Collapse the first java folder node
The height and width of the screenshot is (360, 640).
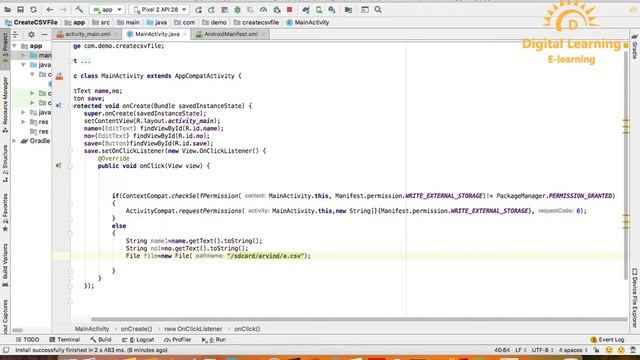click(x=23, y=65)
